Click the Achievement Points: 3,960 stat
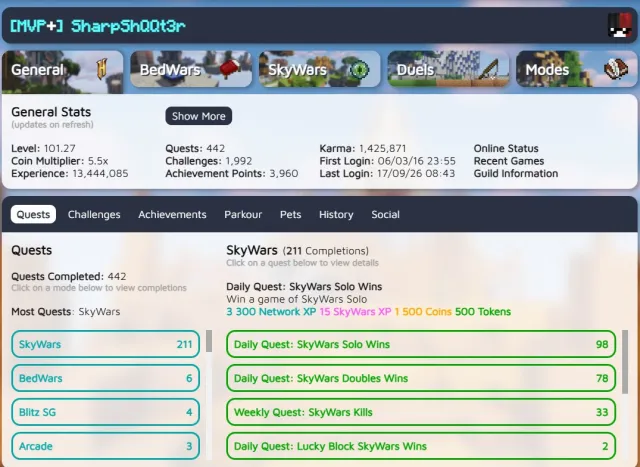 pyautogui.click(x=232, y=173)
